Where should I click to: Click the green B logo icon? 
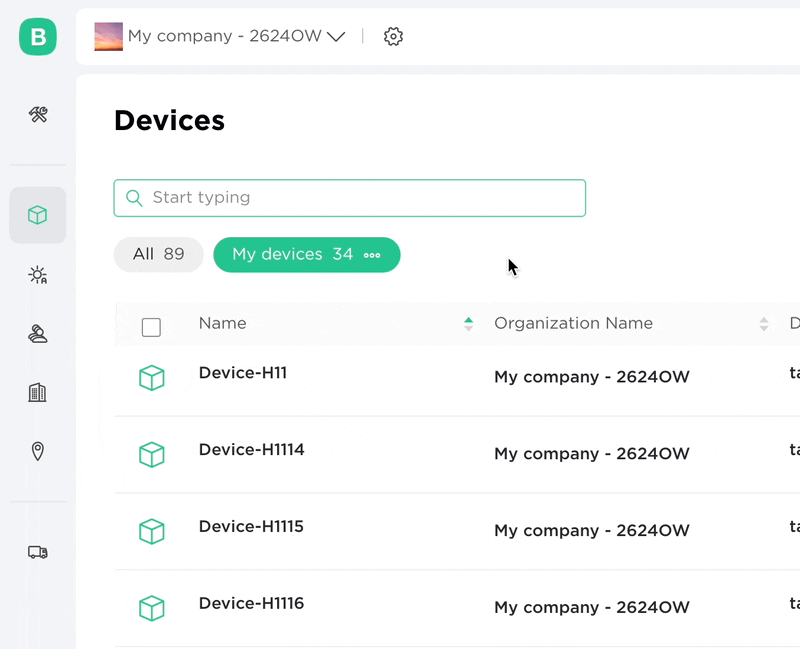pos(38,37)
